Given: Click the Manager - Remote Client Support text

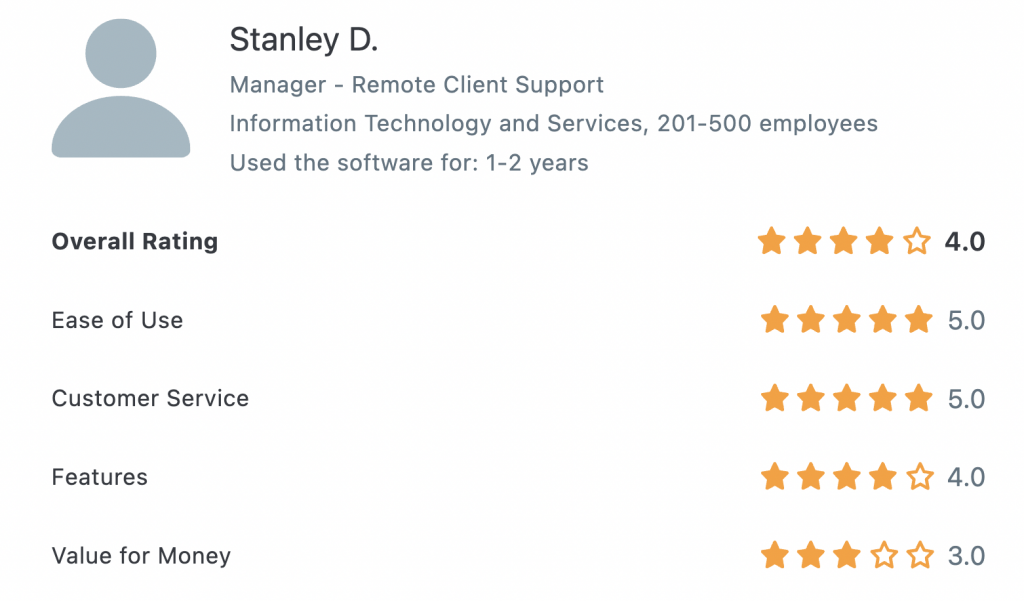Looking at the screenshot, I should [417, 85].
